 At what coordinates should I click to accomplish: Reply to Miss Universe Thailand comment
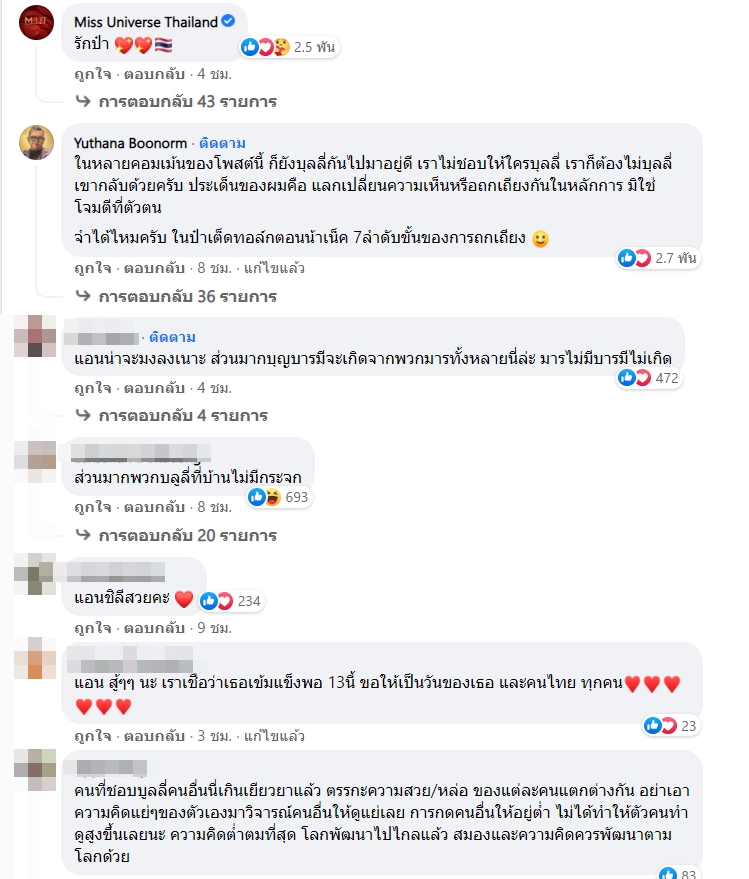pyautogui.click(x=154, y=74)
